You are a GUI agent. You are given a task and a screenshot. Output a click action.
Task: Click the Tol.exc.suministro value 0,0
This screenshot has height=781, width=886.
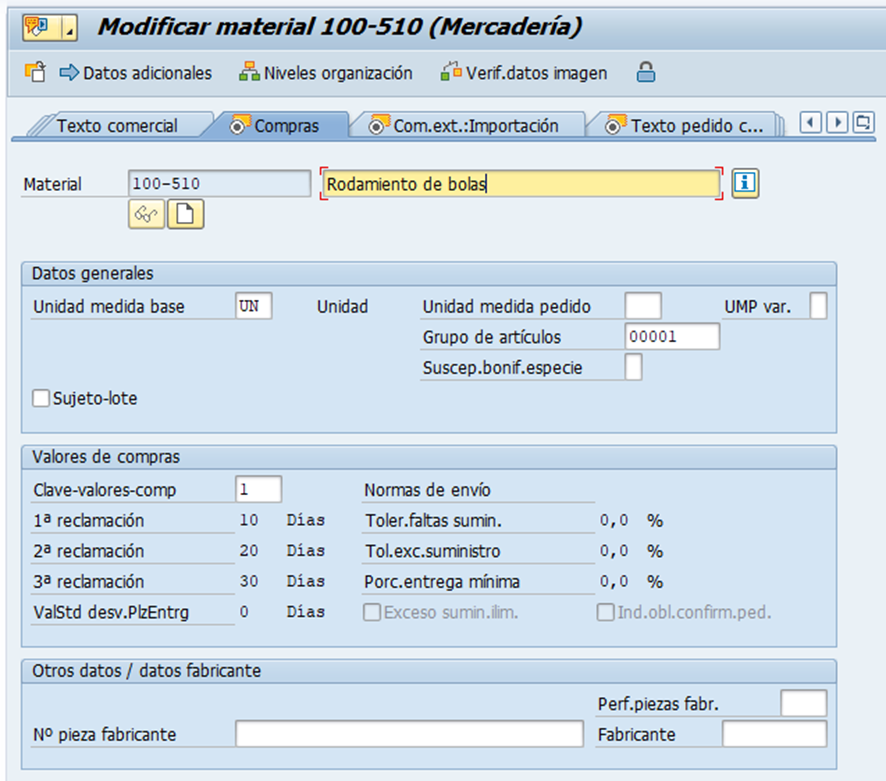614,550
